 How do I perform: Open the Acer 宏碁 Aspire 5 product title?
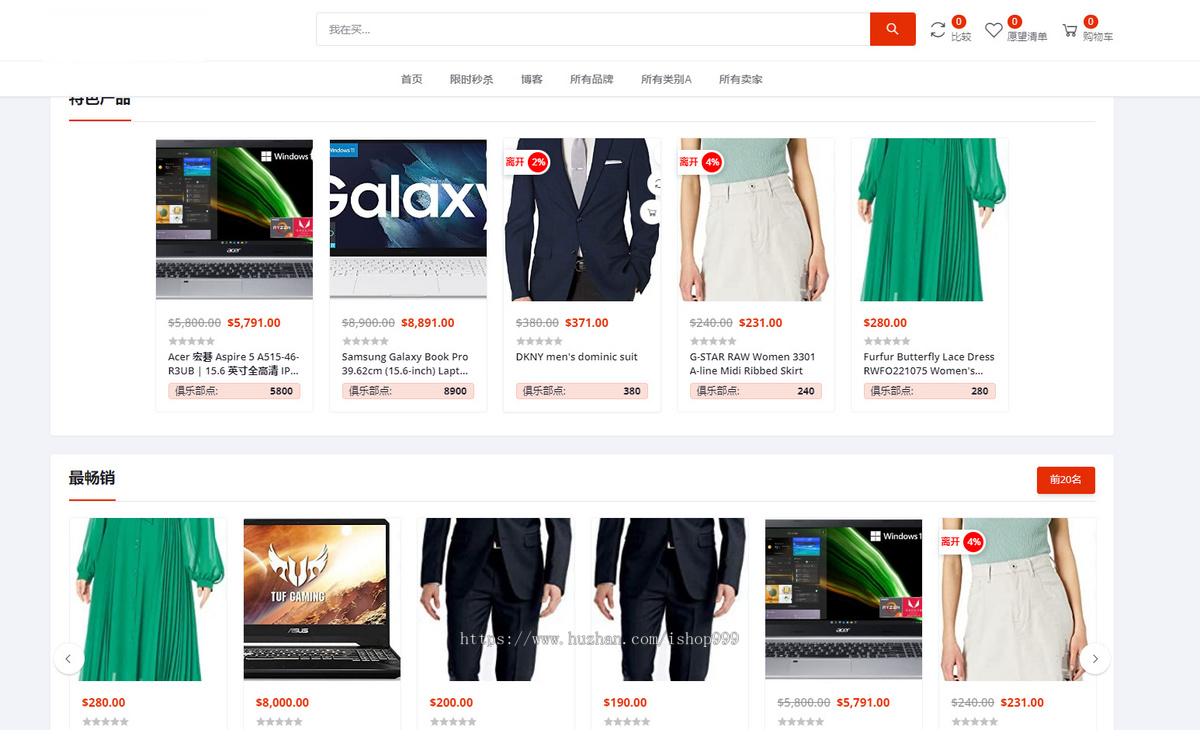point(234,364)
